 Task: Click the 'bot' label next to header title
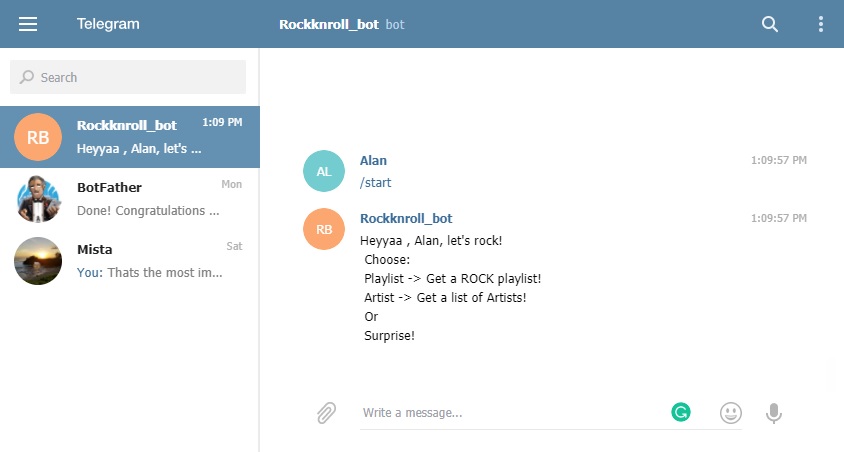click(395, 24)
